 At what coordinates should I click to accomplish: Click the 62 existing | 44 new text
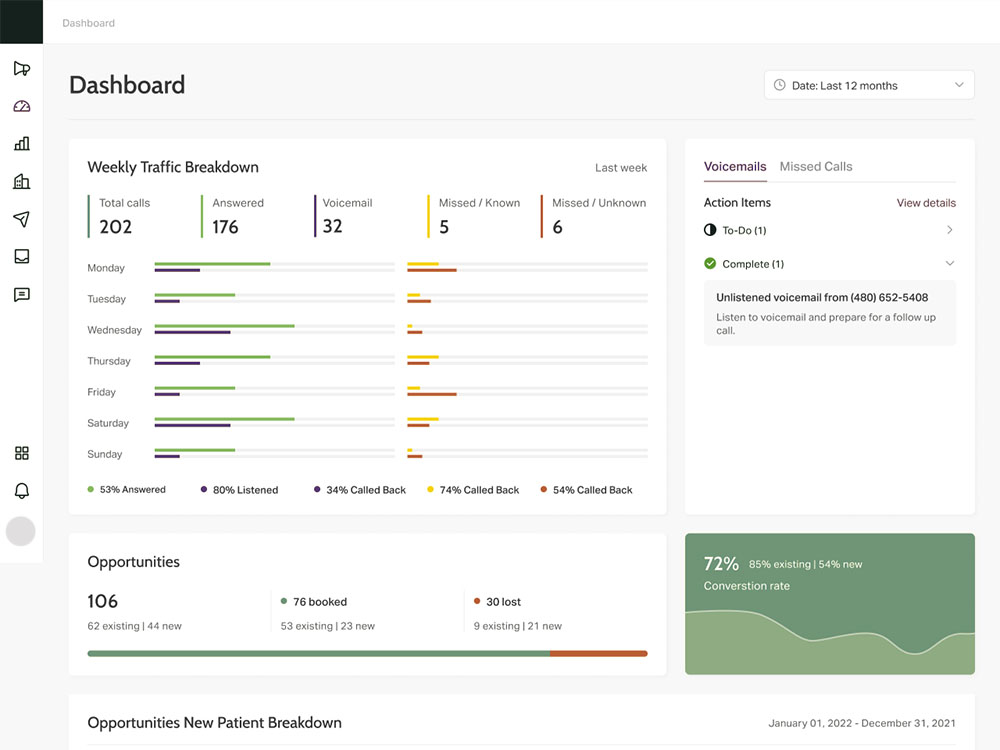coord(135,626)
